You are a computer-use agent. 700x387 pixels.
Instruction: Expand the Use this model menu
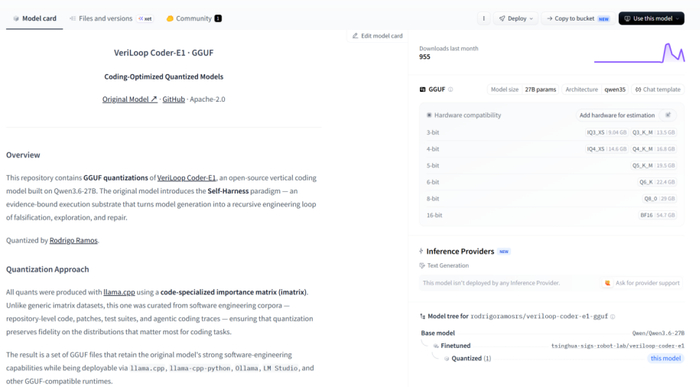point(651,18)
